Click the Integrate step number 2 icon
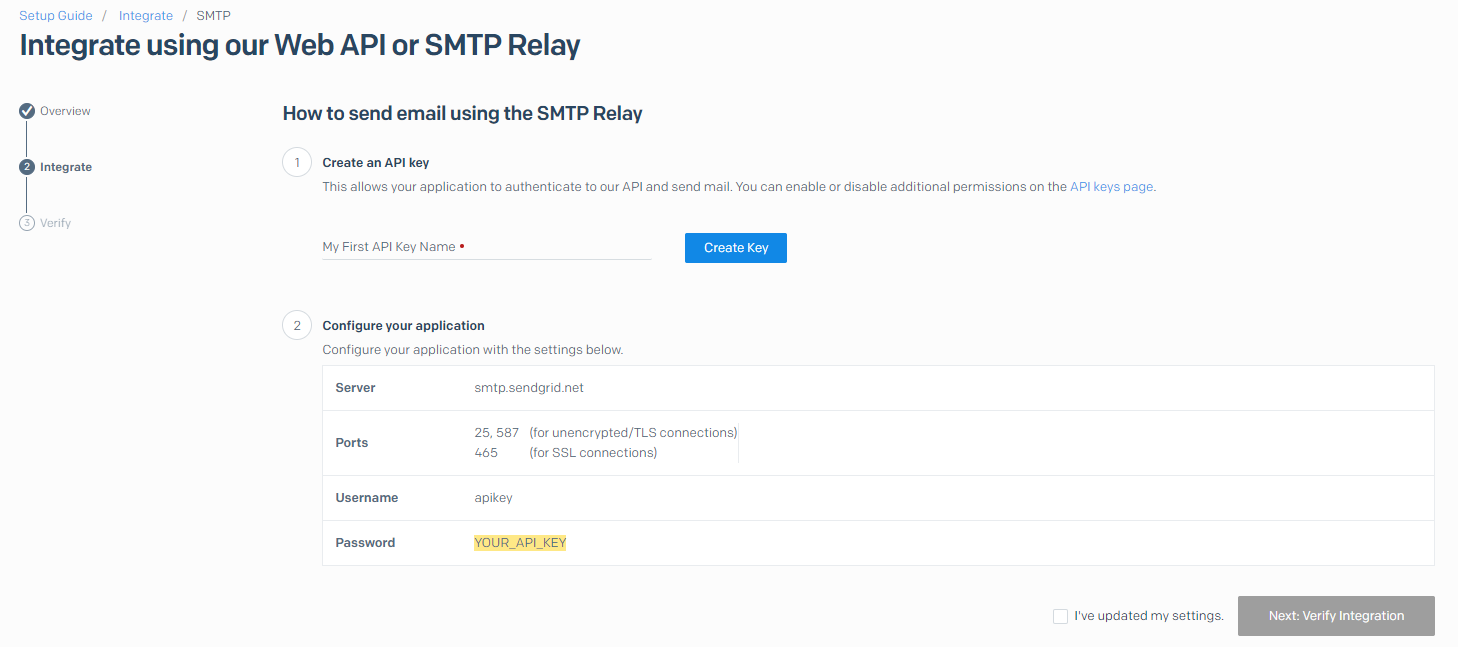 27,167
